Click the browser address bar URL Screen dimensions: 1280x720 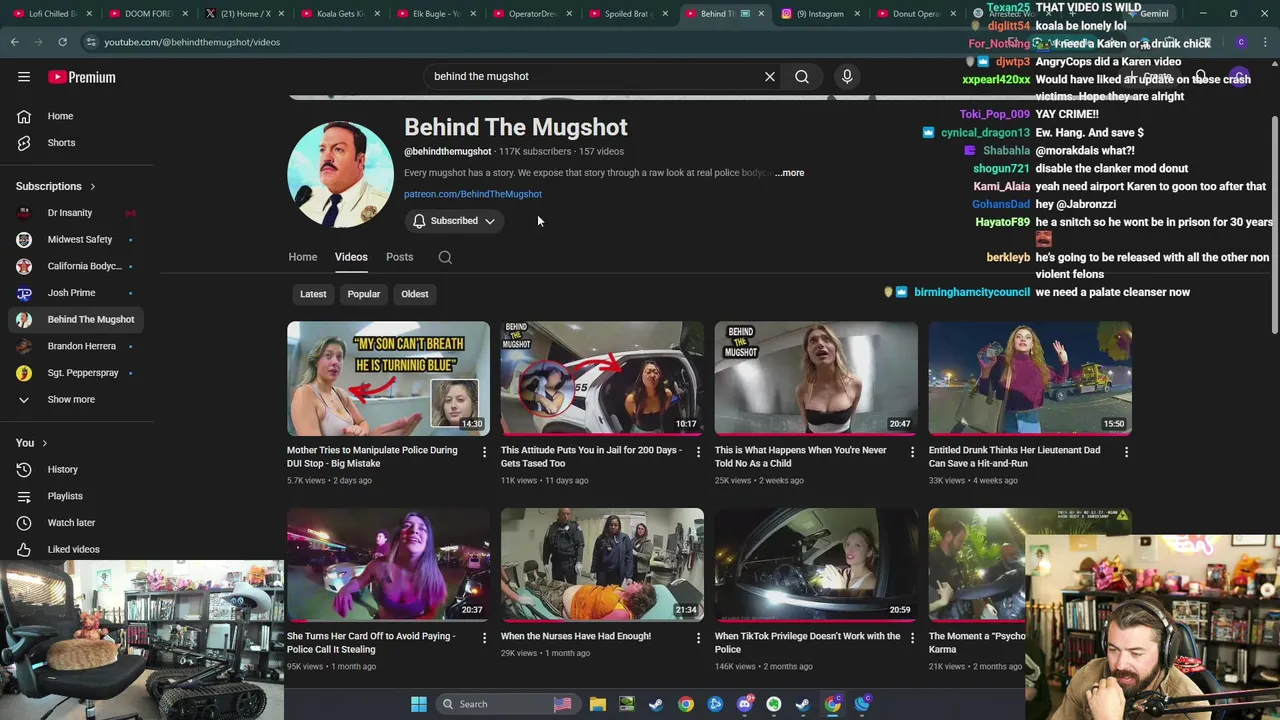[192, 42]
